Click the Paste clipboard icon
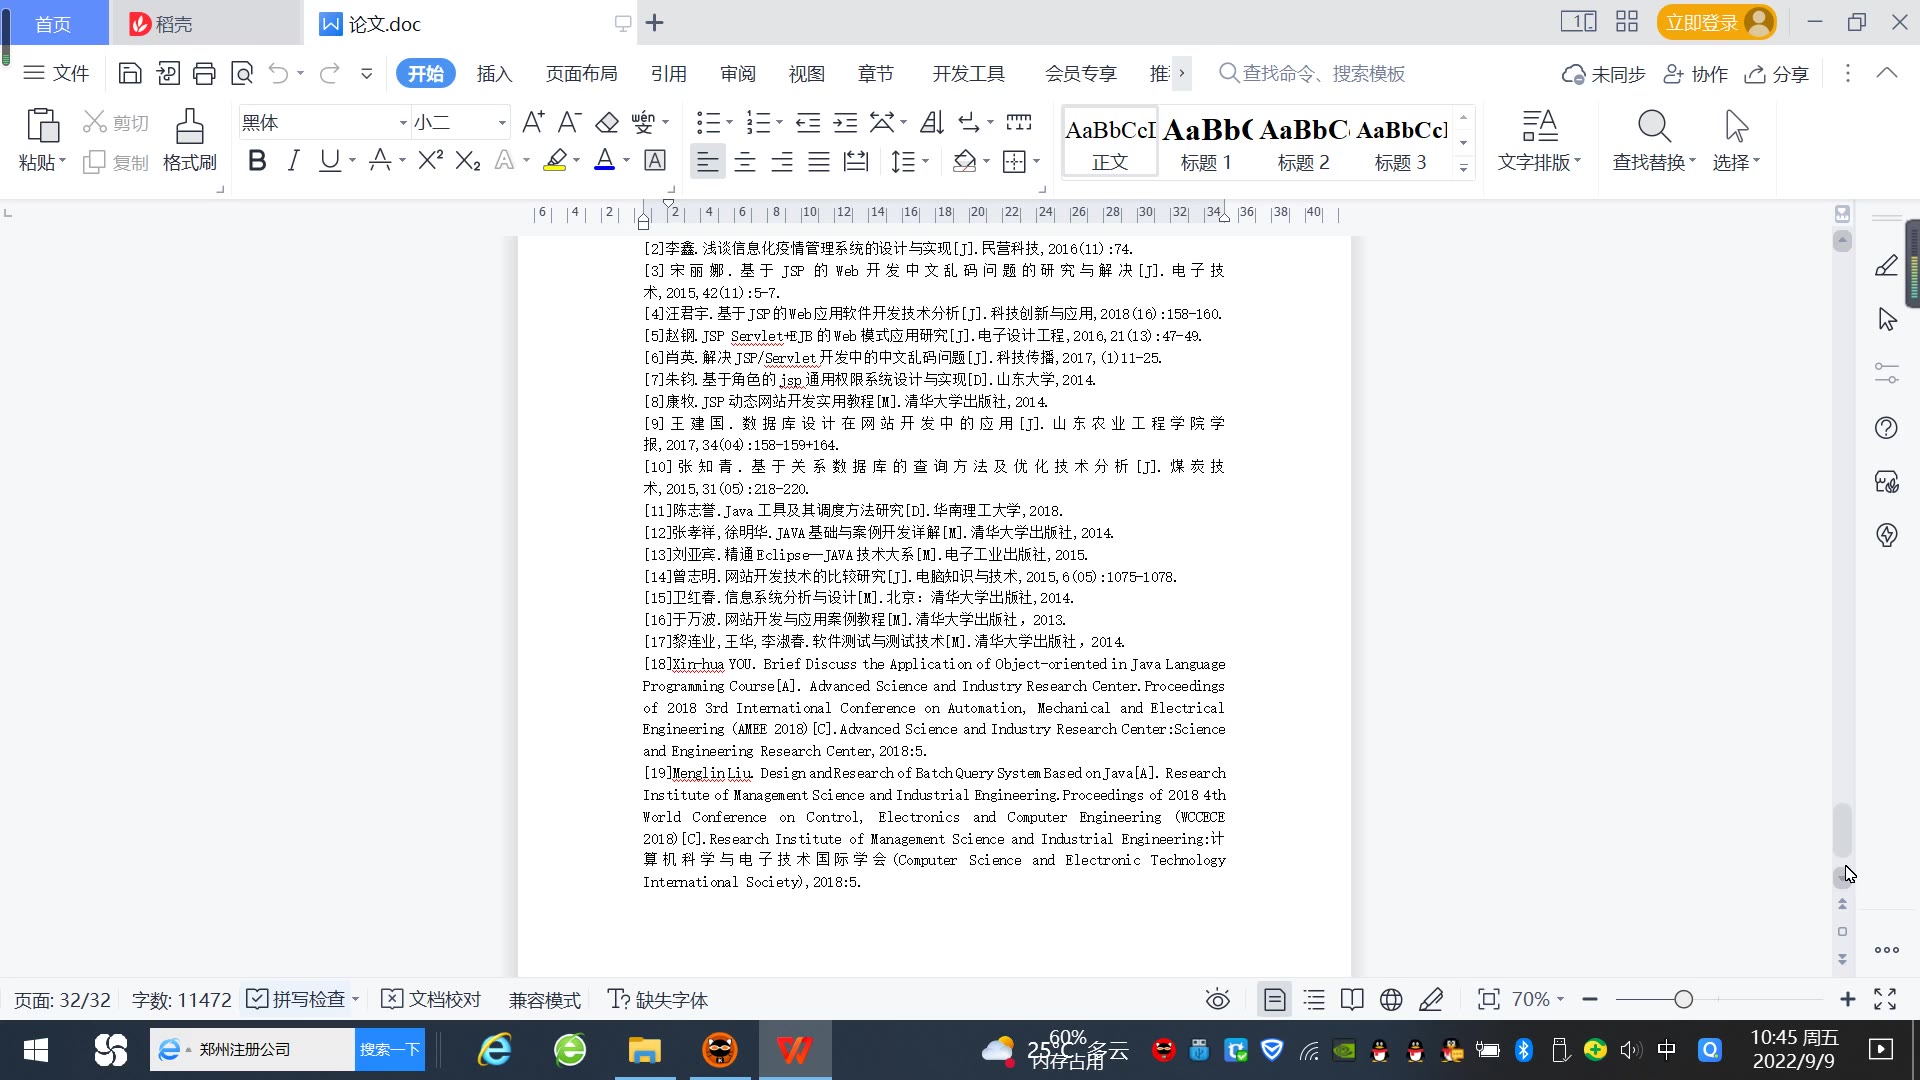 [42, 127]
